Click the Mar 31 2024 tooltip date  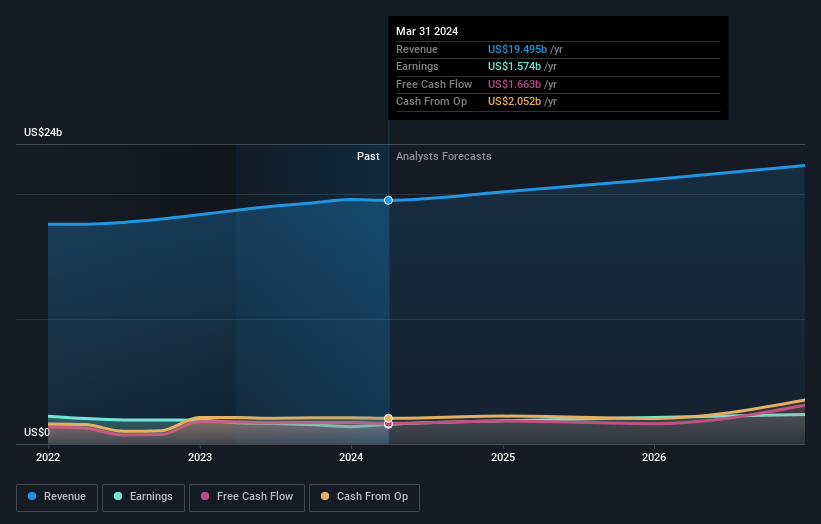427,31
